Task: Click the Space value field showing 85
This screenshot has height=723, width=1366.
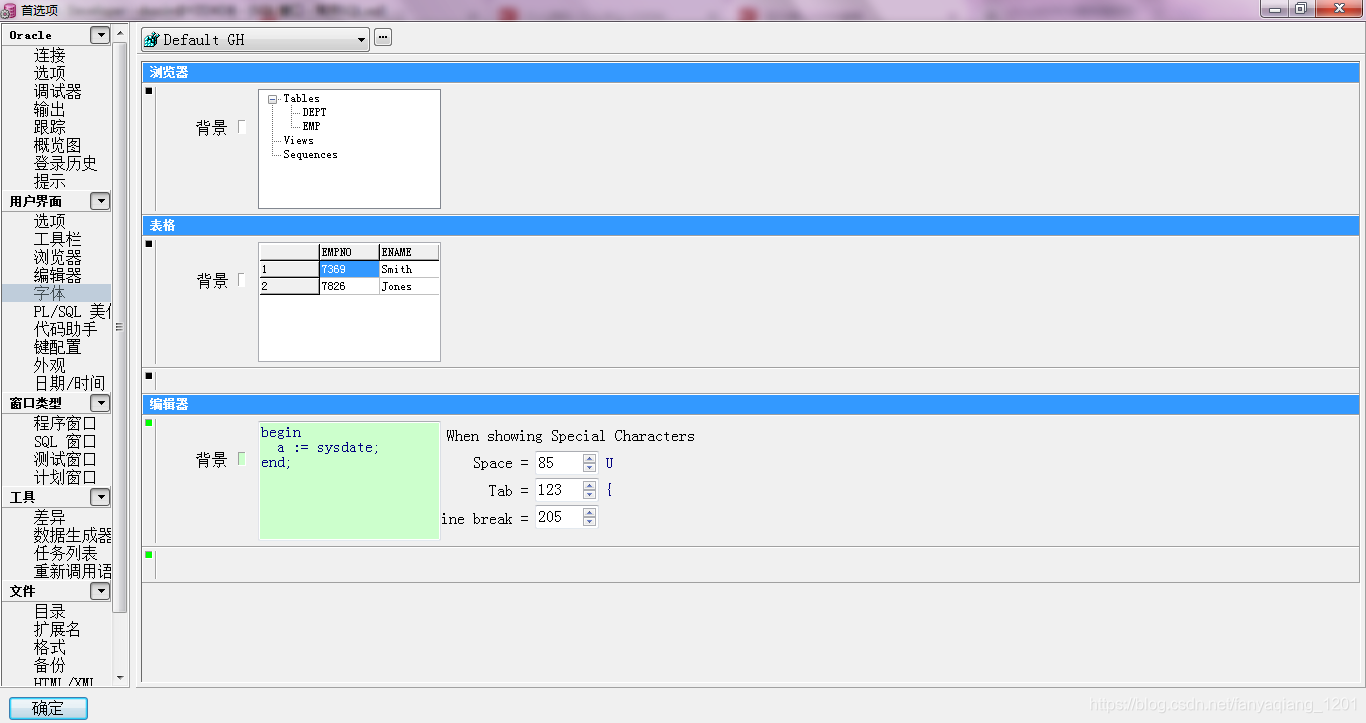Action: (558, 463)
